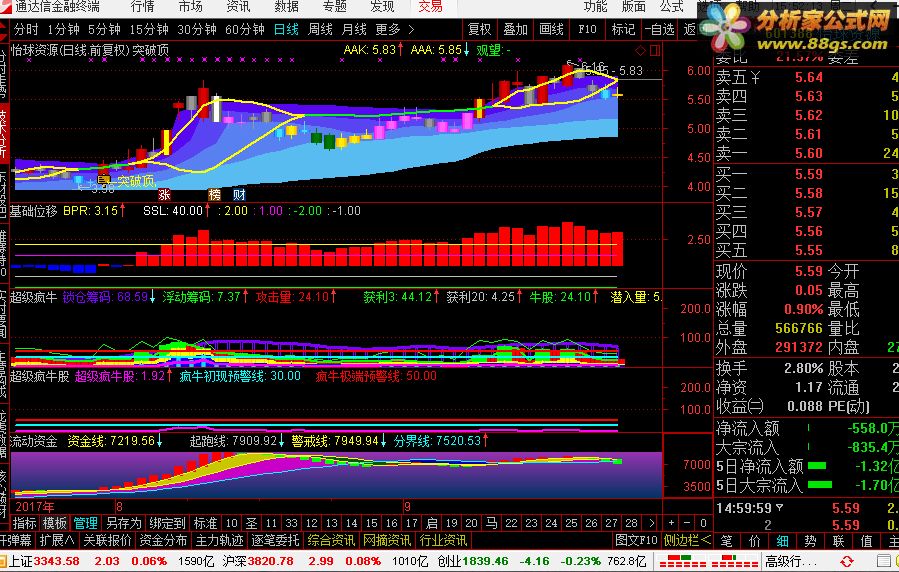Open the 市场 menu
This screenshot has height=572, width=899.
pos(190,7)
